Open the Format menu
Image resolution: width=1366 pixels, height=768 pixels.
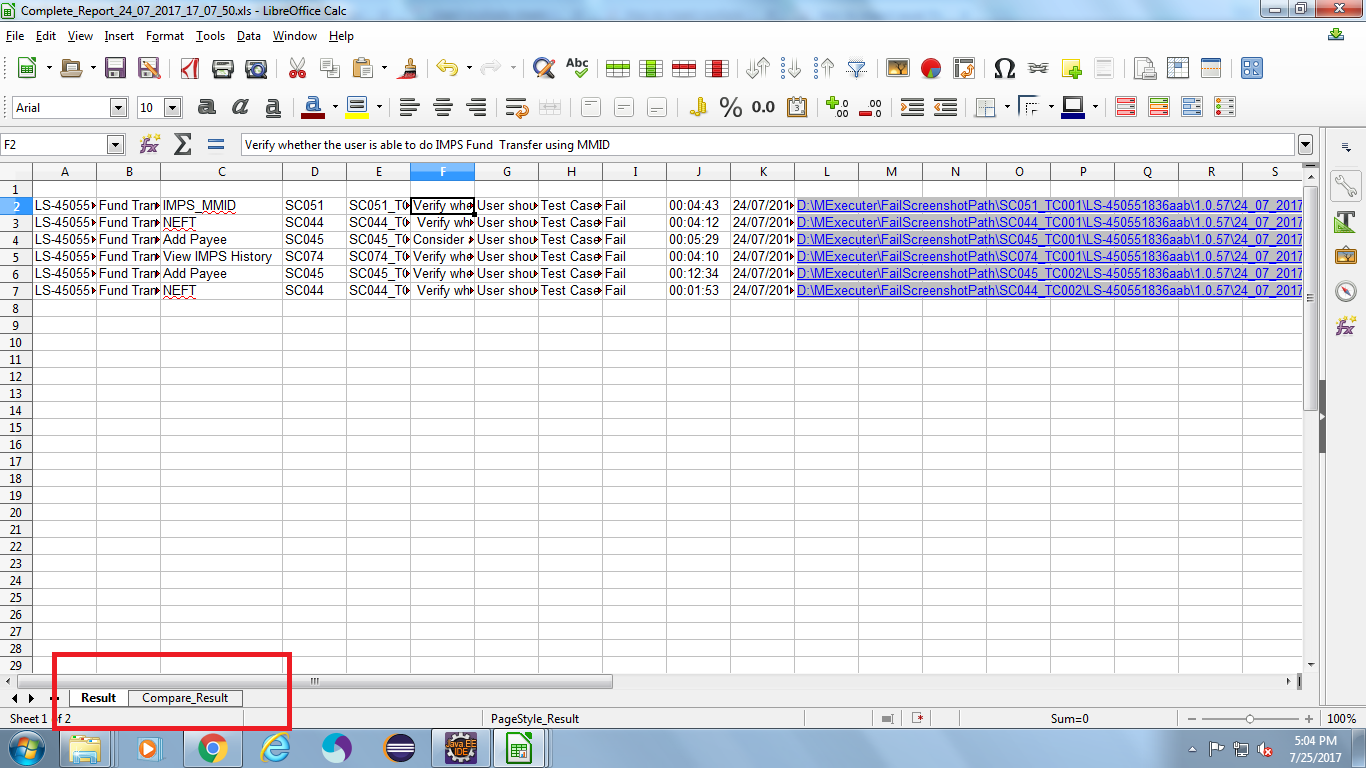tap(165, 36)
